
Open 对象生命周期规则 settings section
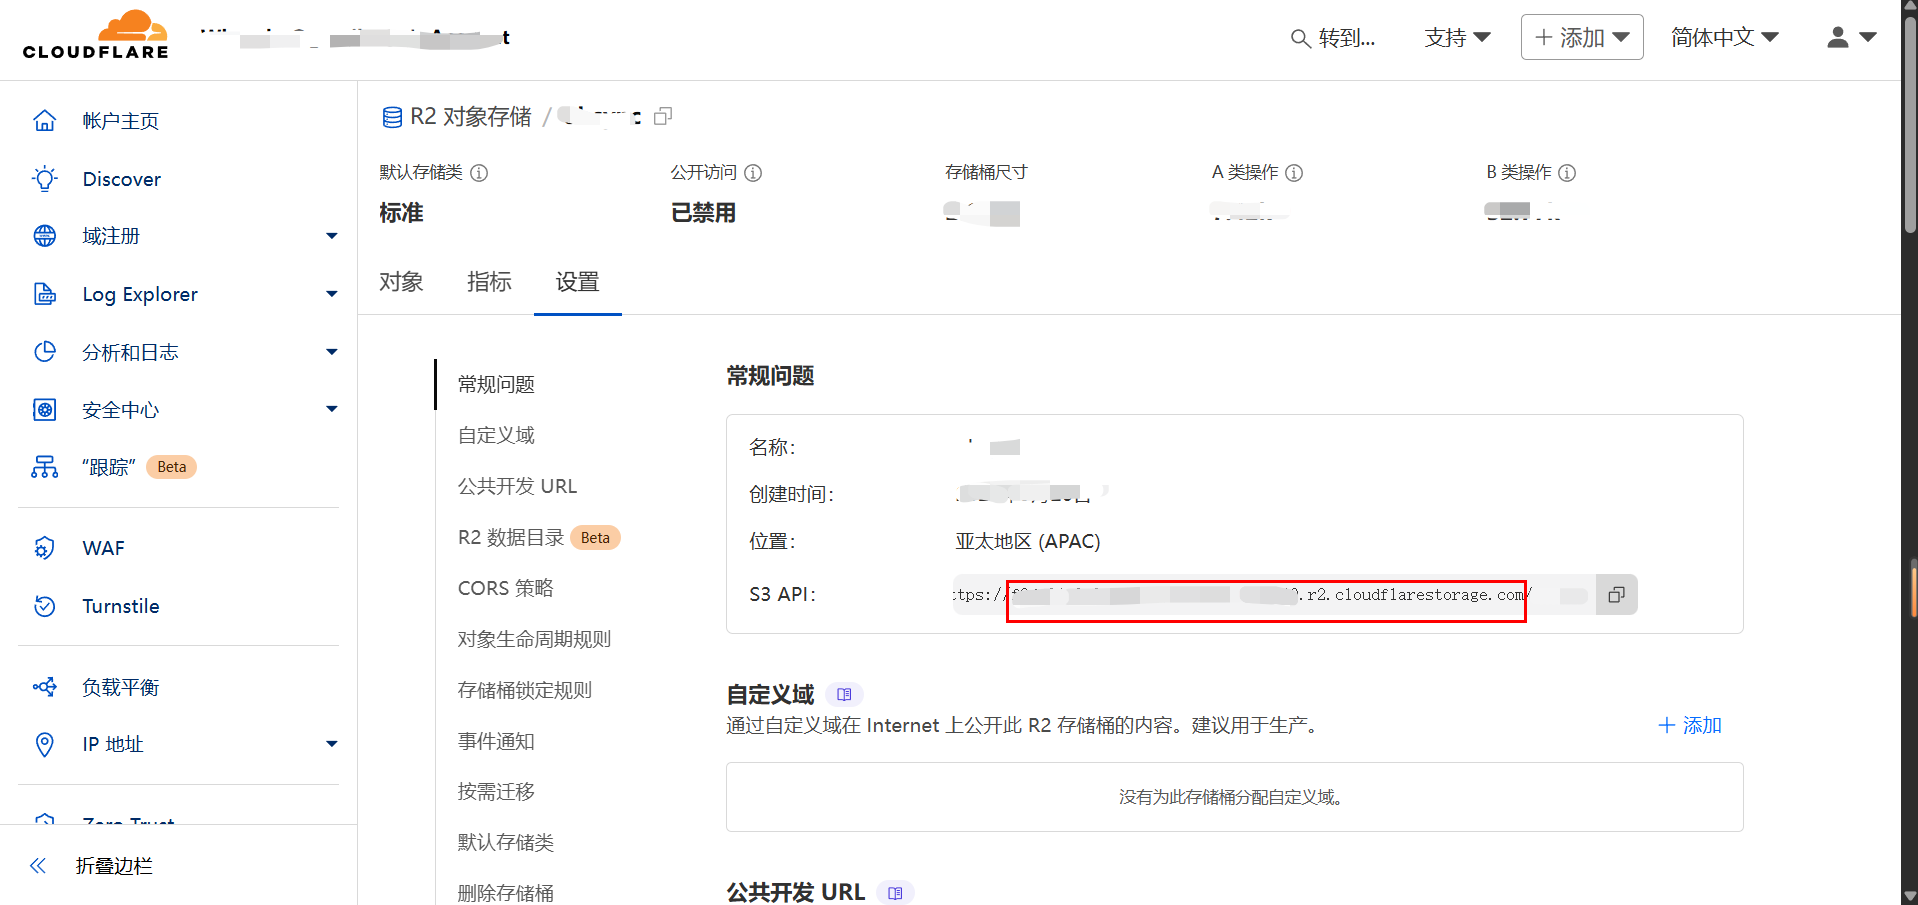pyautogui.click(x=534, y=639)
